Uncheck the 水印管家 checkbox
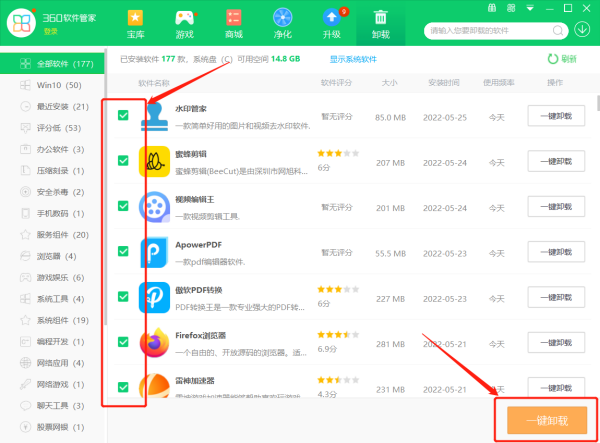The image size is (600, 443). point(123,115)
